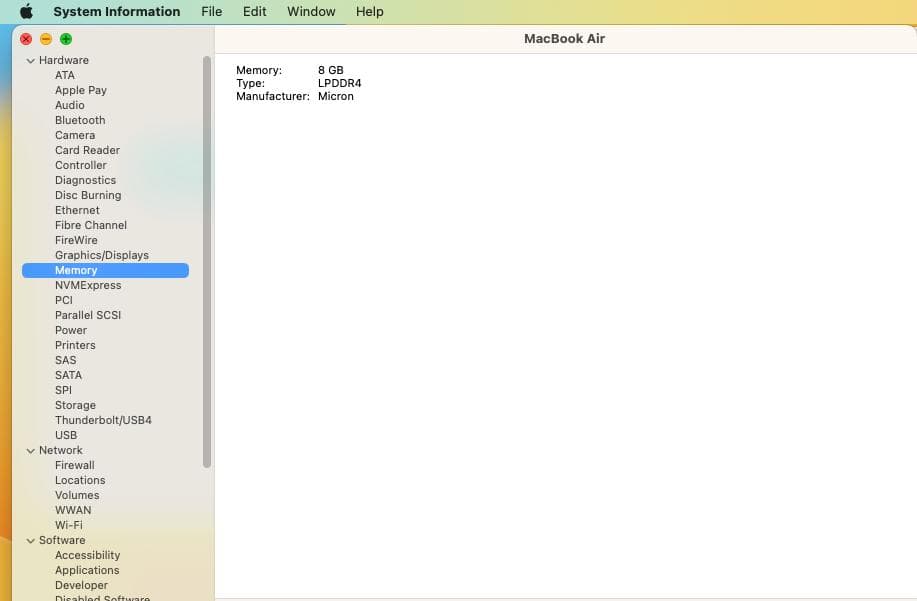Image resolution: width=917 pixels, height=601 pixels.
Task: View Graphics/Displays information
Action: 102,255
